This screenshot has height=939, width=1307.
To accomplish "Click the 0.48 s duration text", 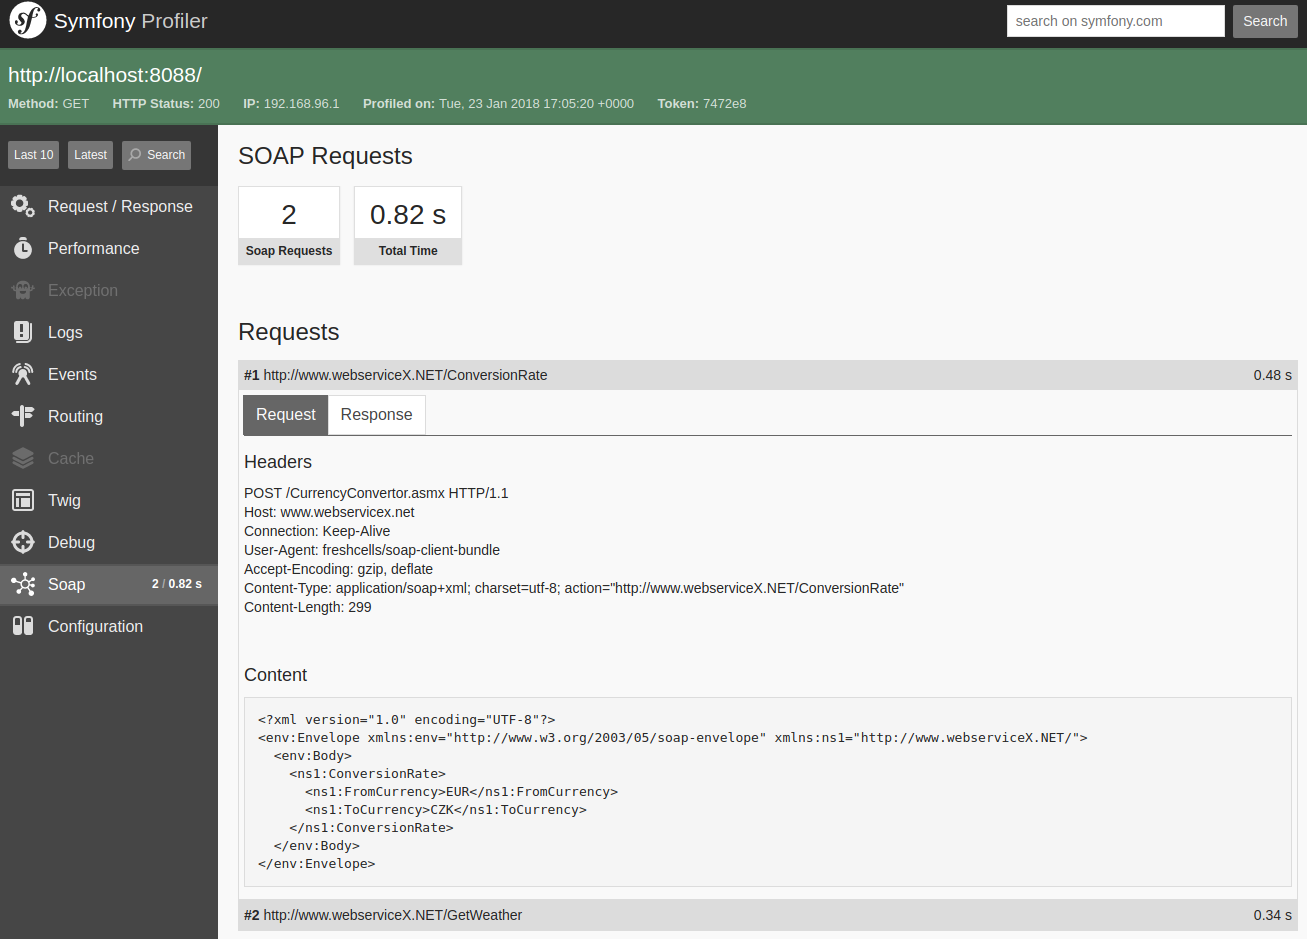I will click(1272, 375).
